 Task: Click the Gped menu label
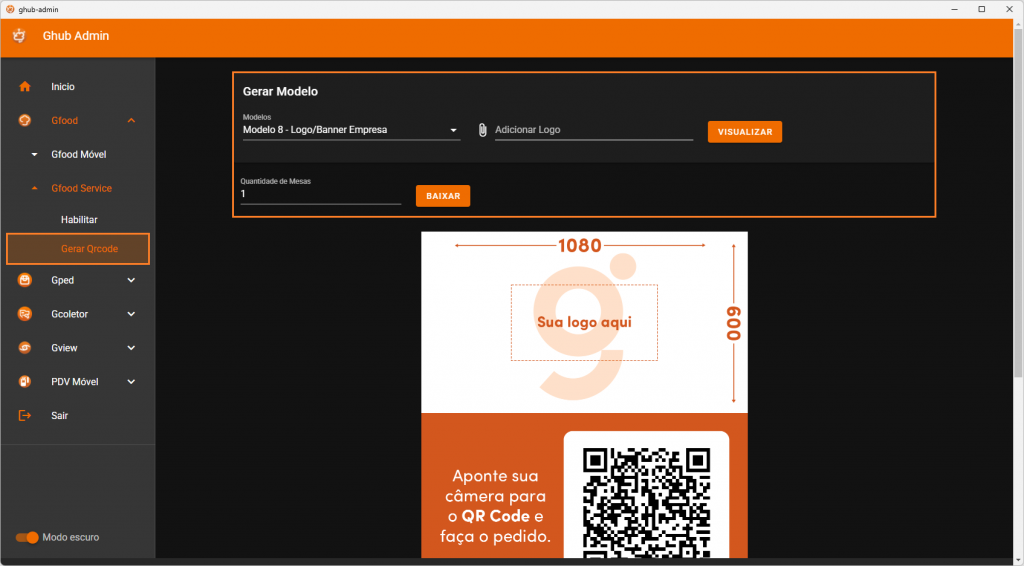[x=63, y=280]
